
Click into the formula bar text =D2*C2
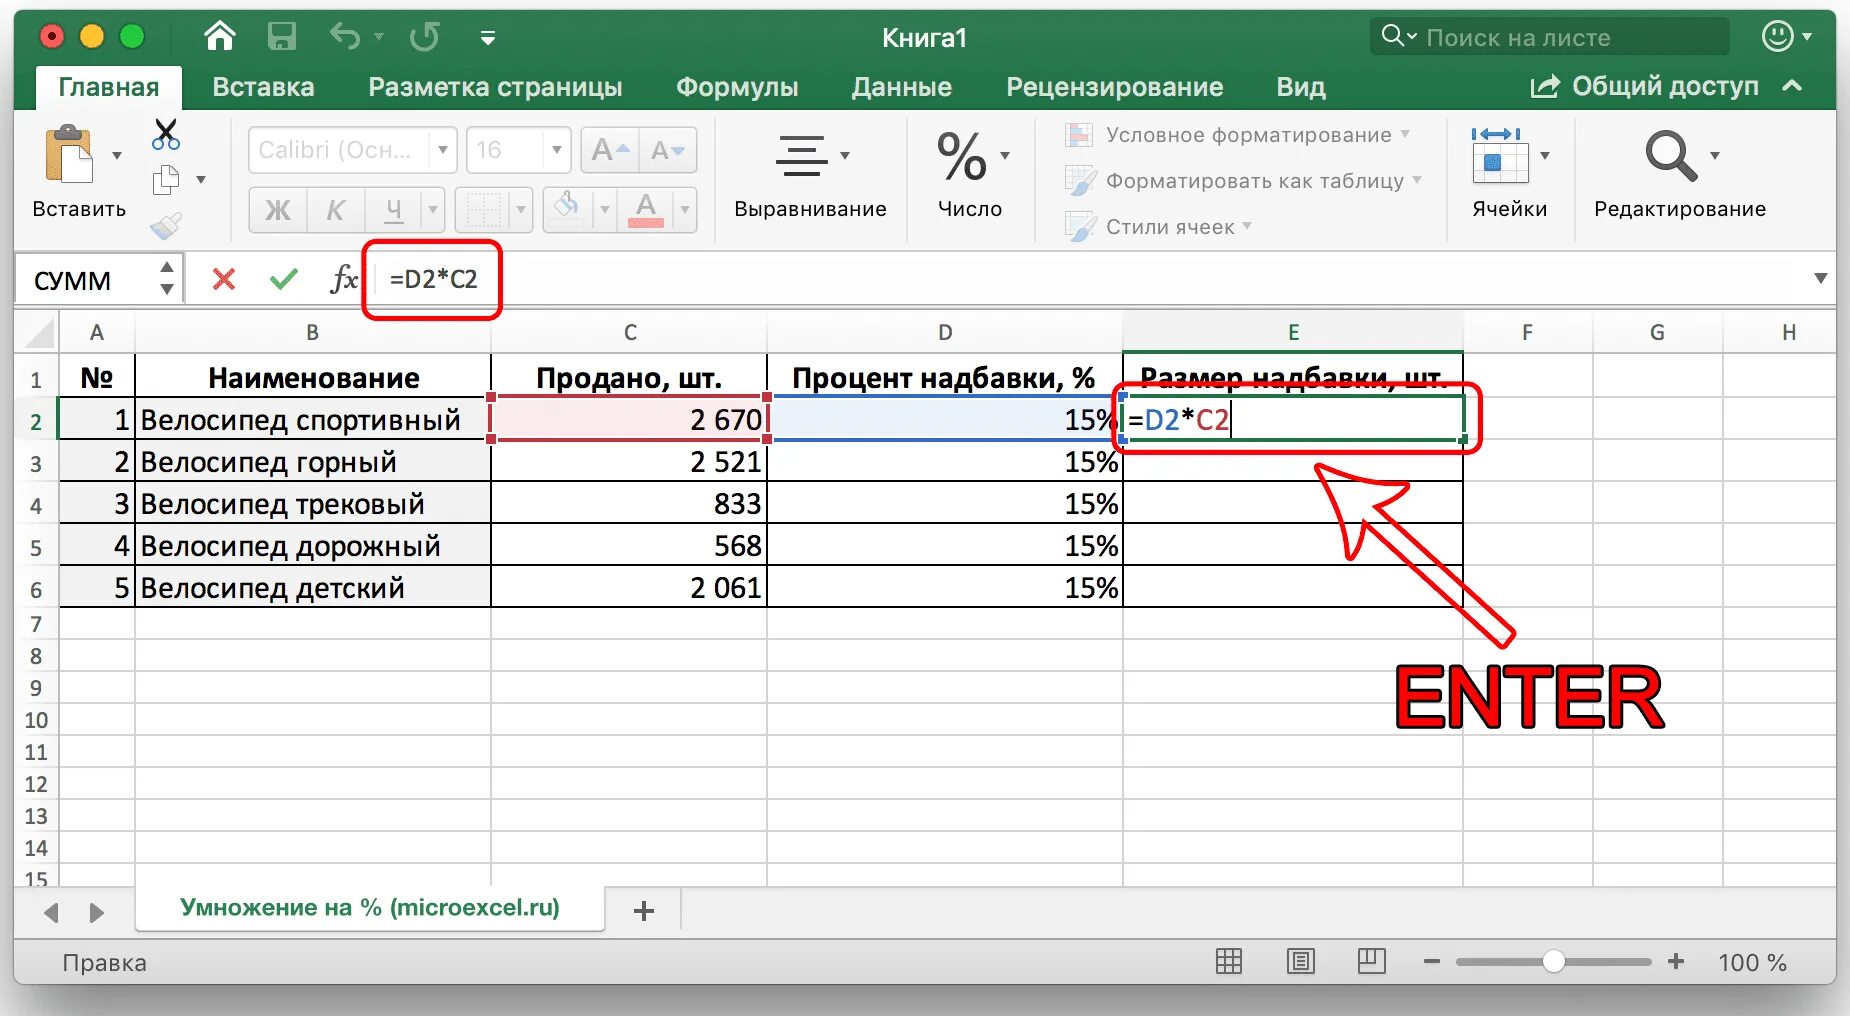click(433, 280)
